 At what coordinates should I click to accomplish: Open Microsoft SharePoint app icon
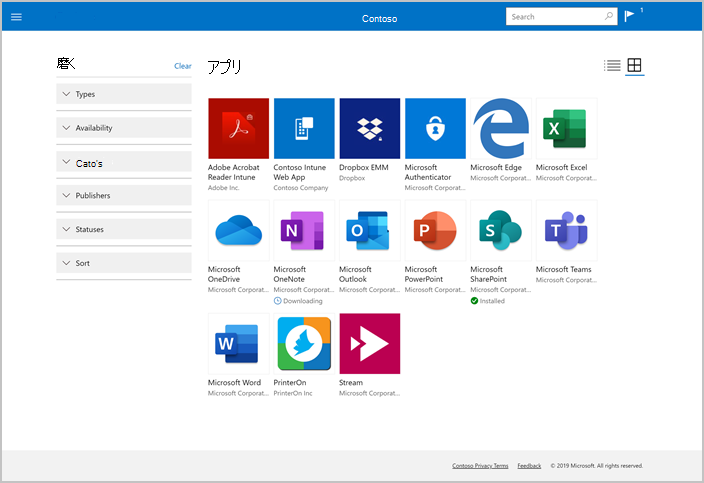[501, 230]
